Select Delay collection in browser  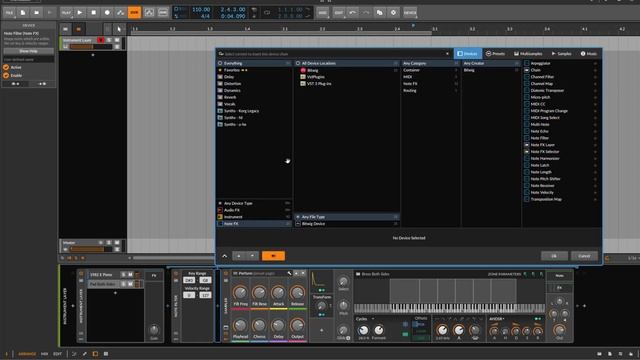254,77
